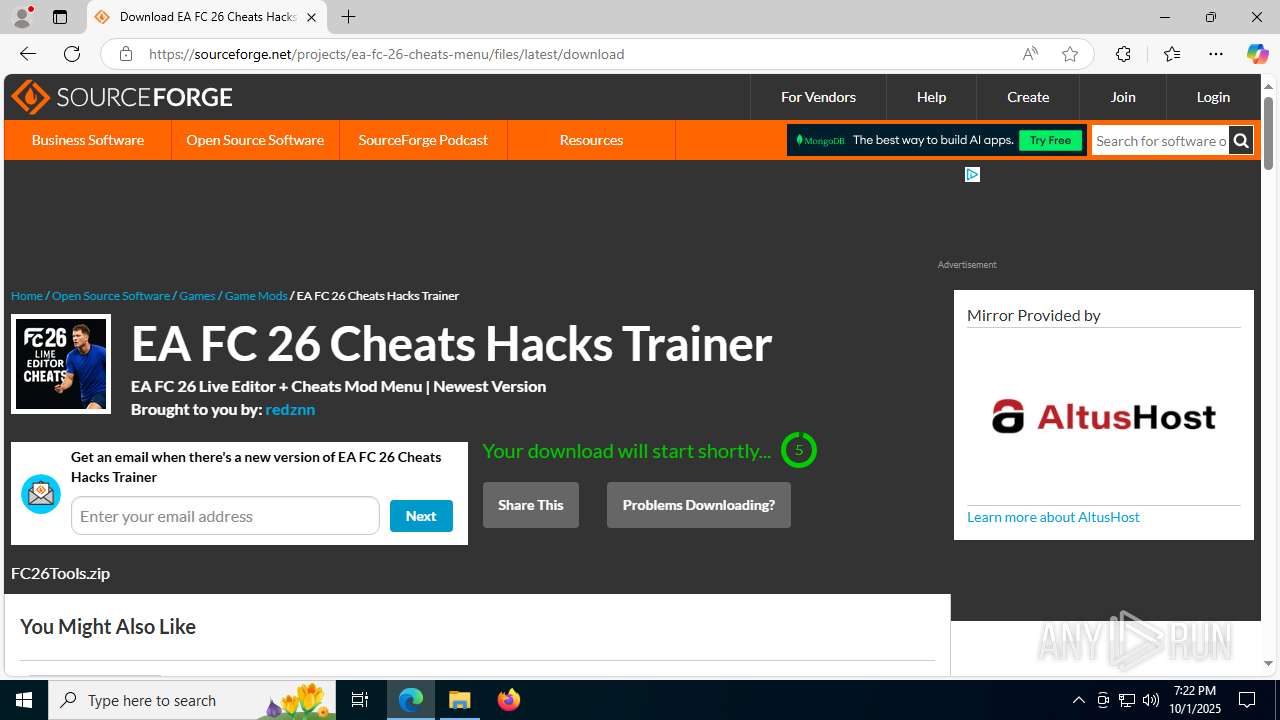Open redznn author profile link
Screen dimensions: 1280x720
point(290,409)
